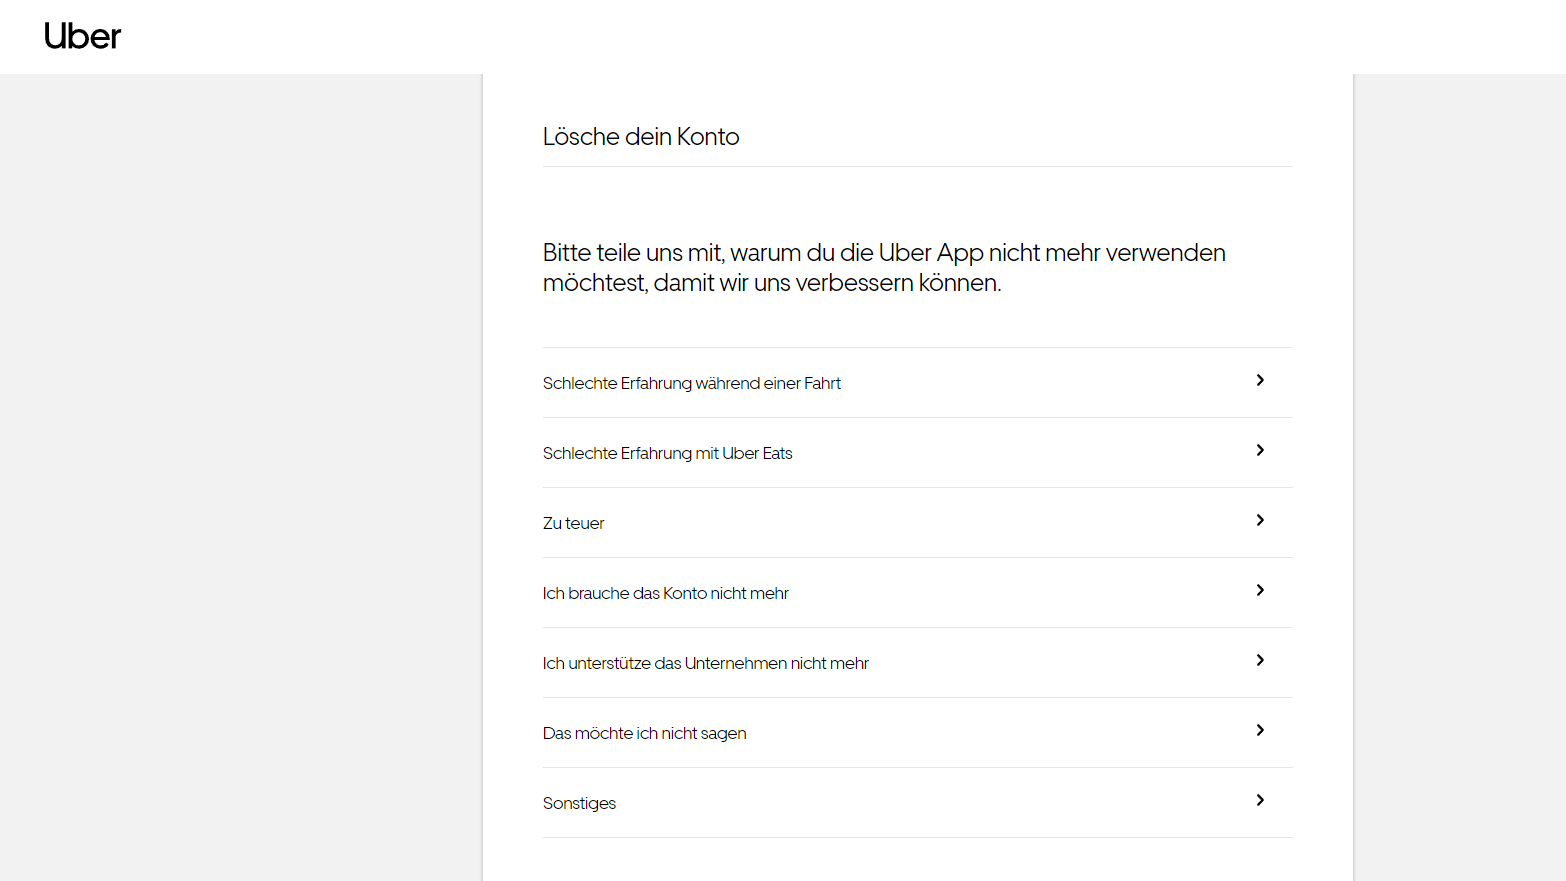Select 'Ich unterstütze das Unternehmen nicht mehr'
This screenshot has height=881, width=1566.
[705, 663]
